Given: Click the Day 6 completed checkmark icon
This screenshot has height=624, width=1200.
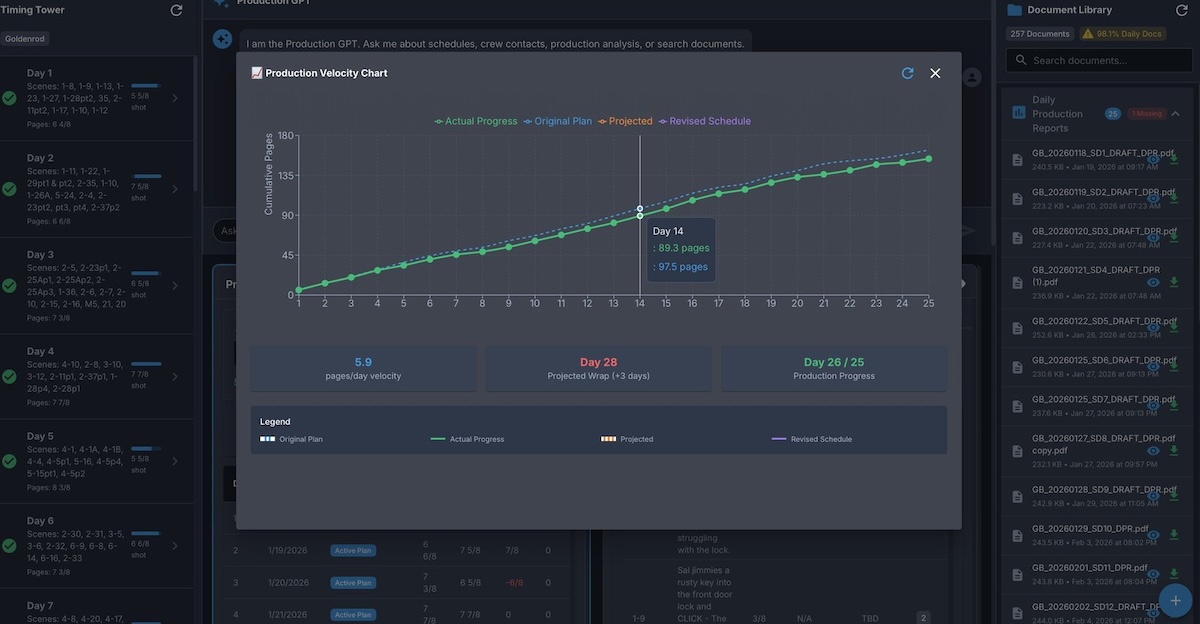Looking at the screenshot, I should coord(9,546).
